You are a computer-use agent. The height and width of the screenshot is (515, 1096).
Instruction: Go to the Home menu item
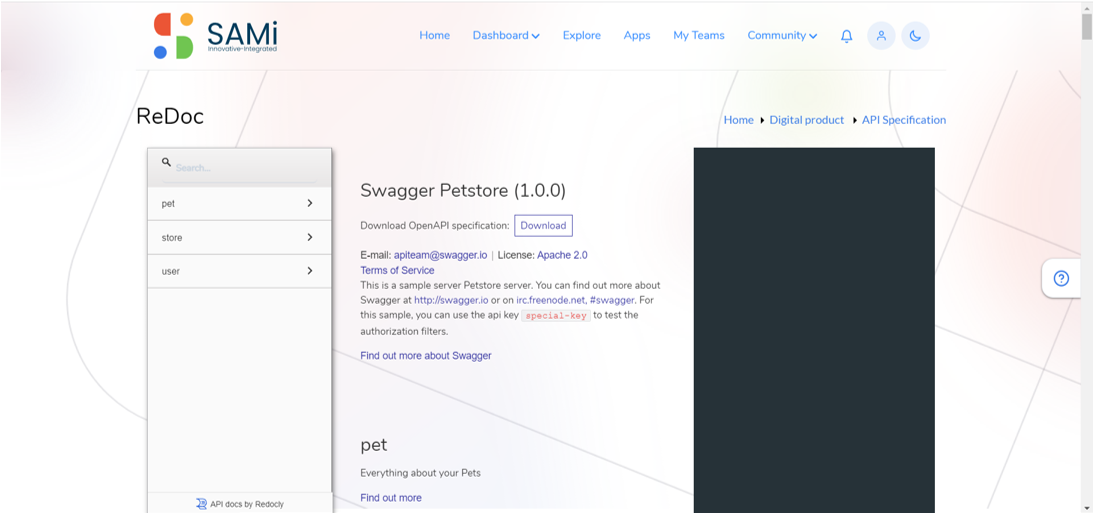pyautogui.click(x=435, y=36)
